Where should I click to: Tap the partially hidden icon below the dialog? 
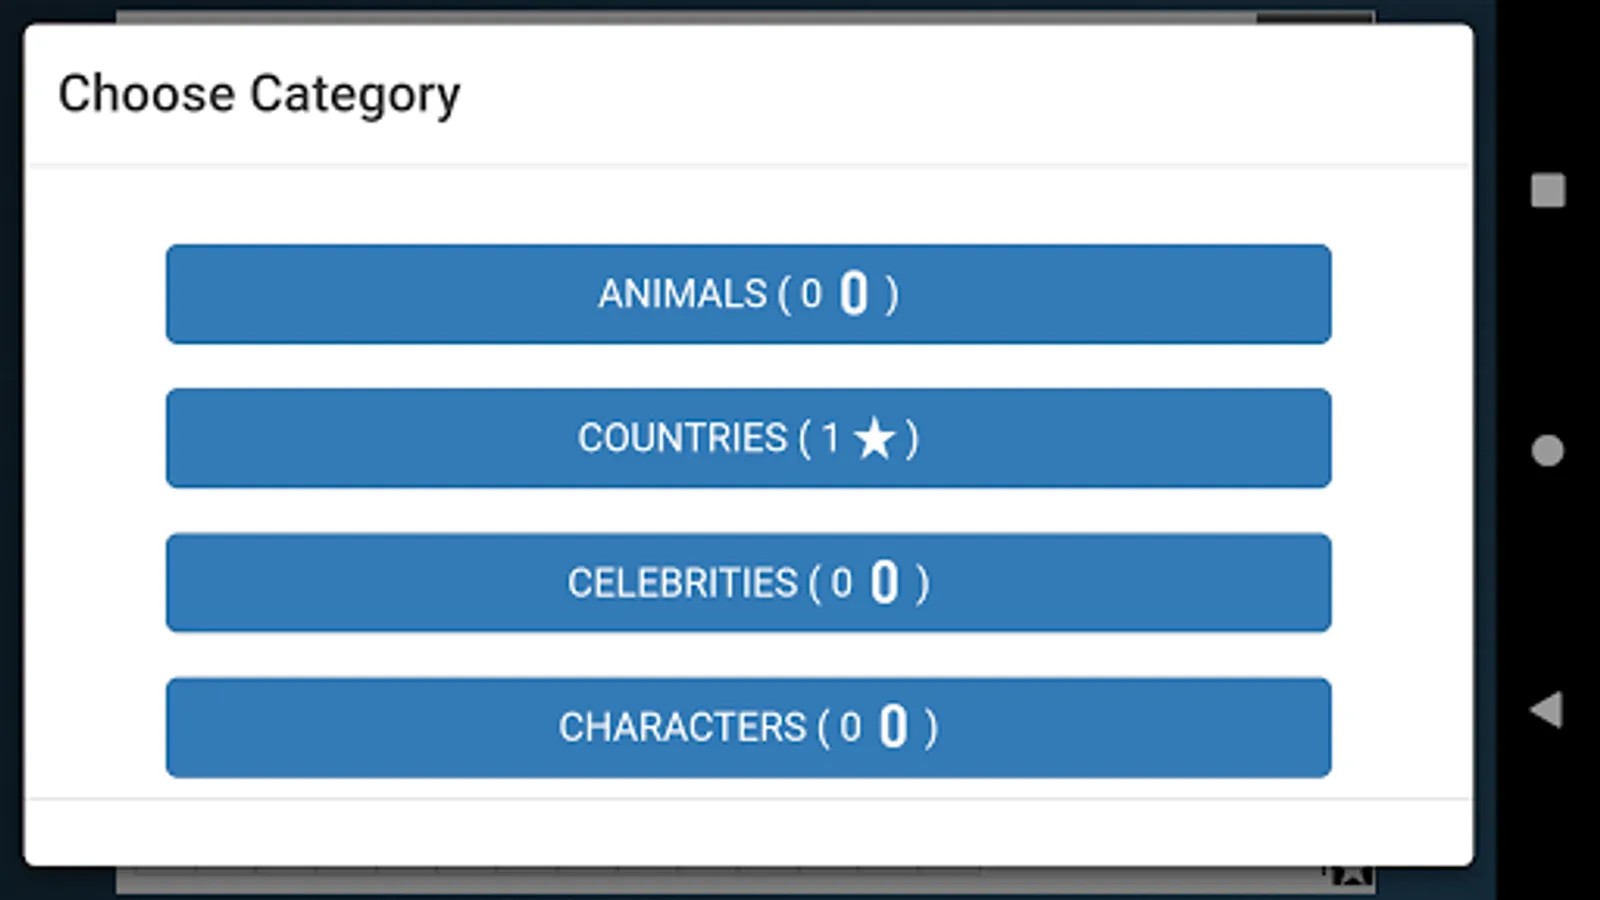1350,876
